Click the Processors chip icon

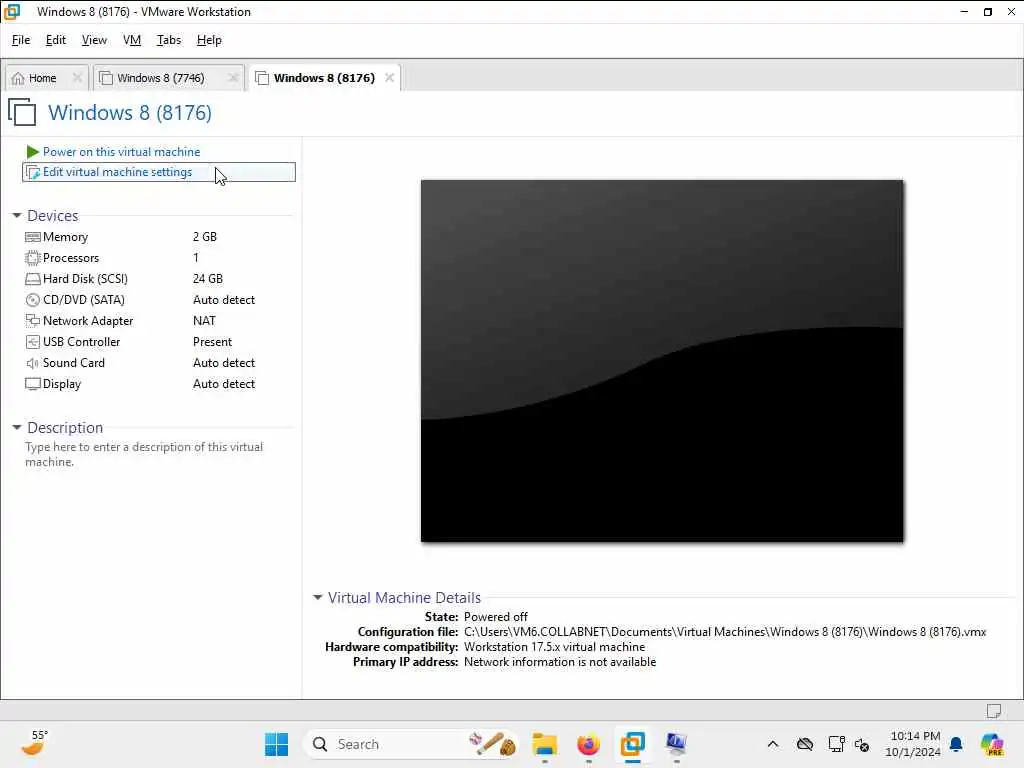tap(33, 258)
